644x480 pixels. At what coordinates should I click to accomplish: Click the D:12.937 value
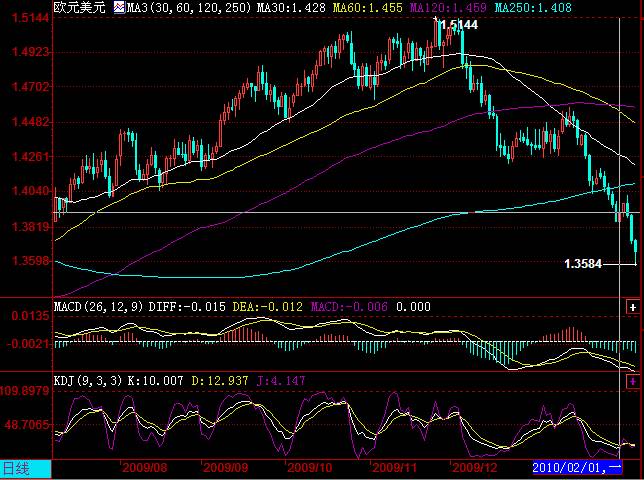click(220, 381)
